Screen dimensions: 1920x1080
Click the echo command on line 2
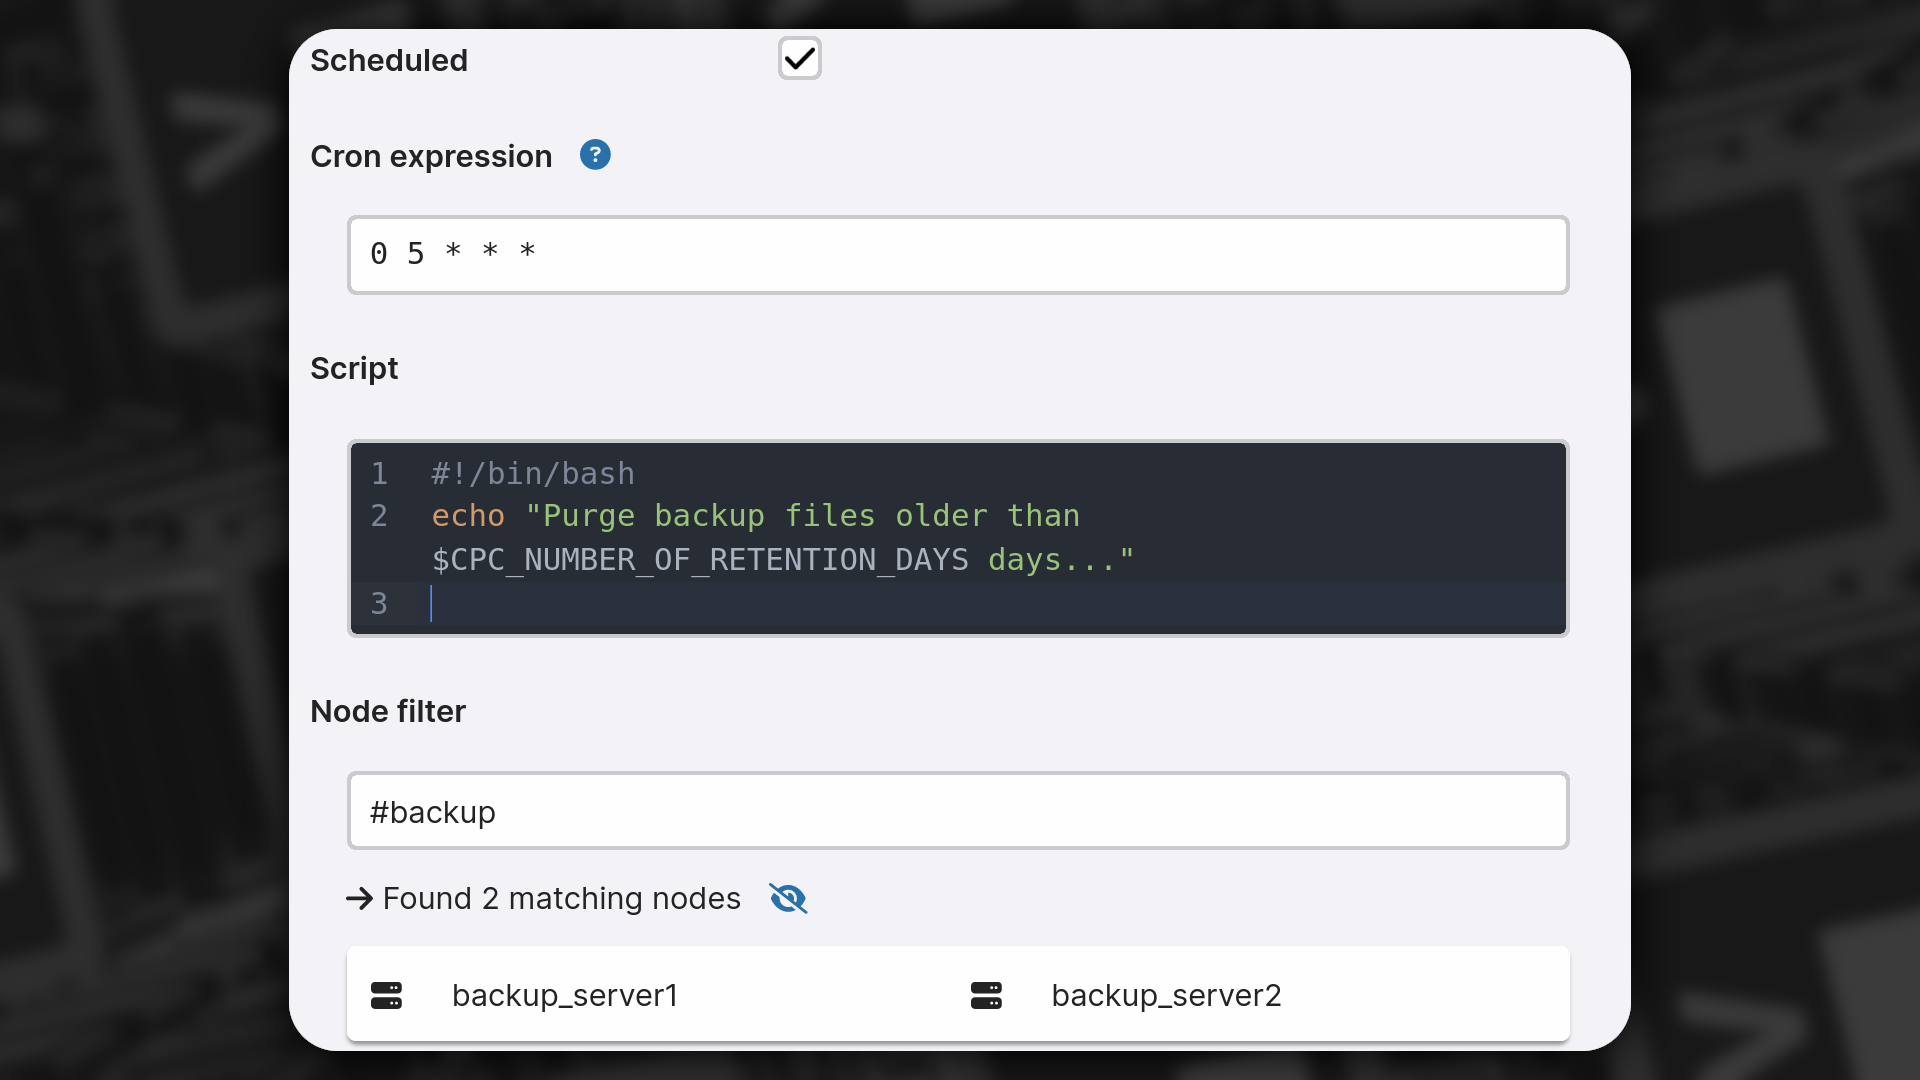467,516
